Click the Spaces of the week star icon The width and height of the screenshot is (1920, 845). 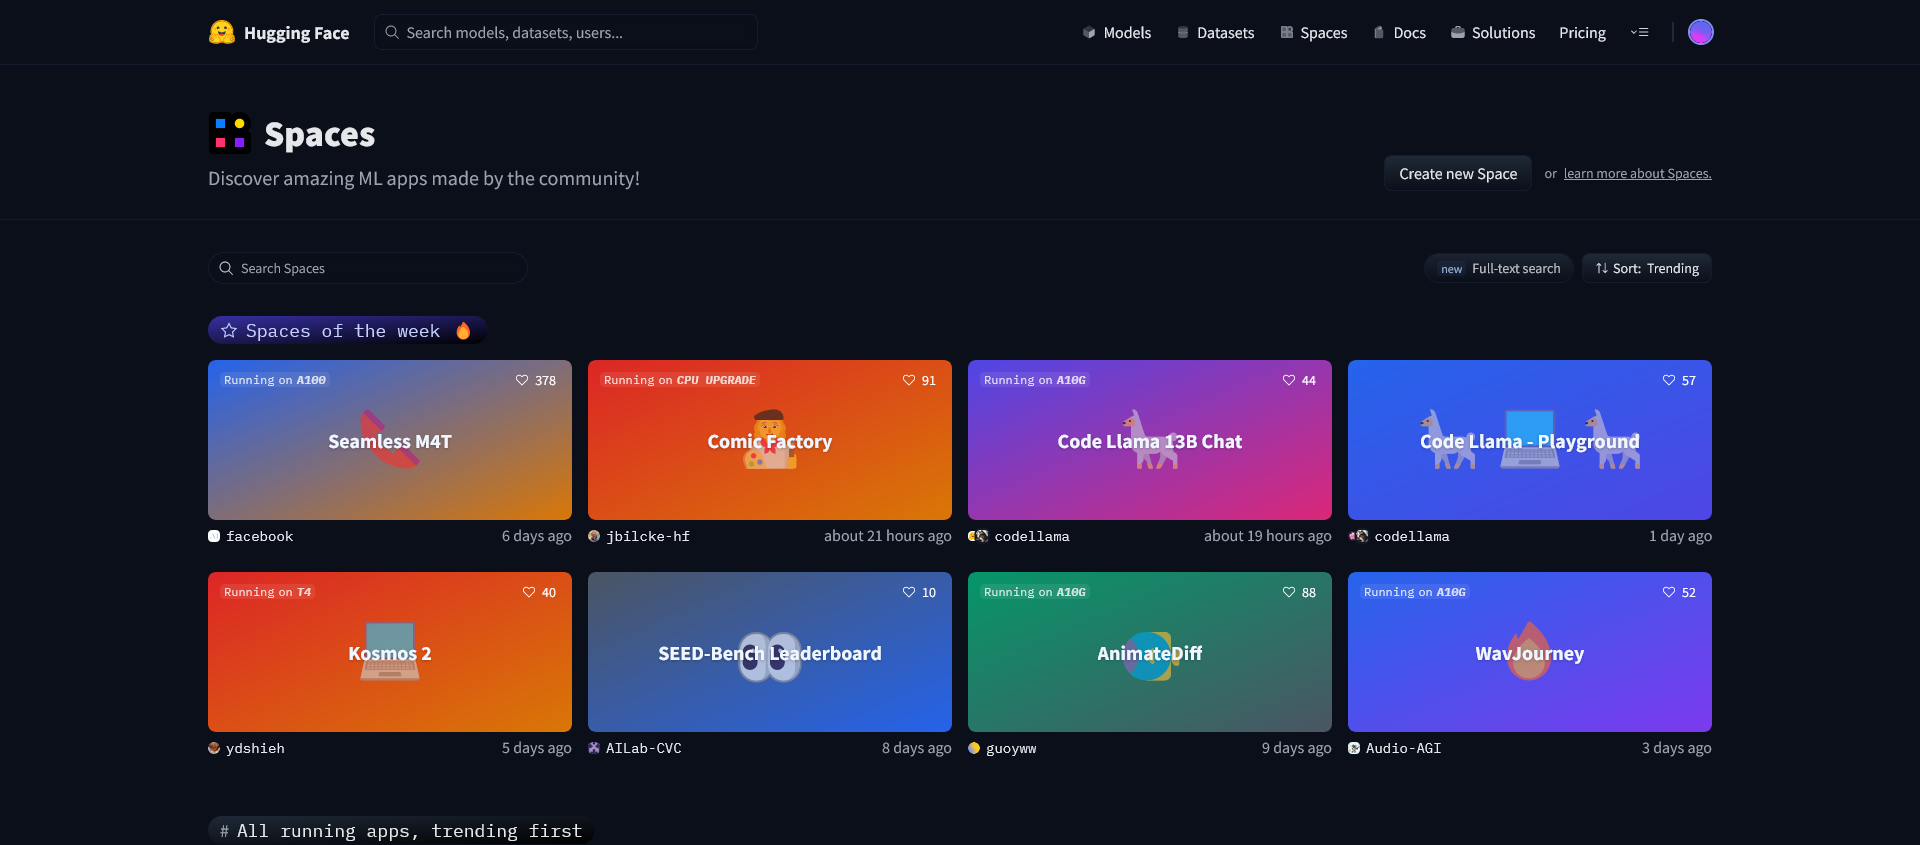[229, 331]
